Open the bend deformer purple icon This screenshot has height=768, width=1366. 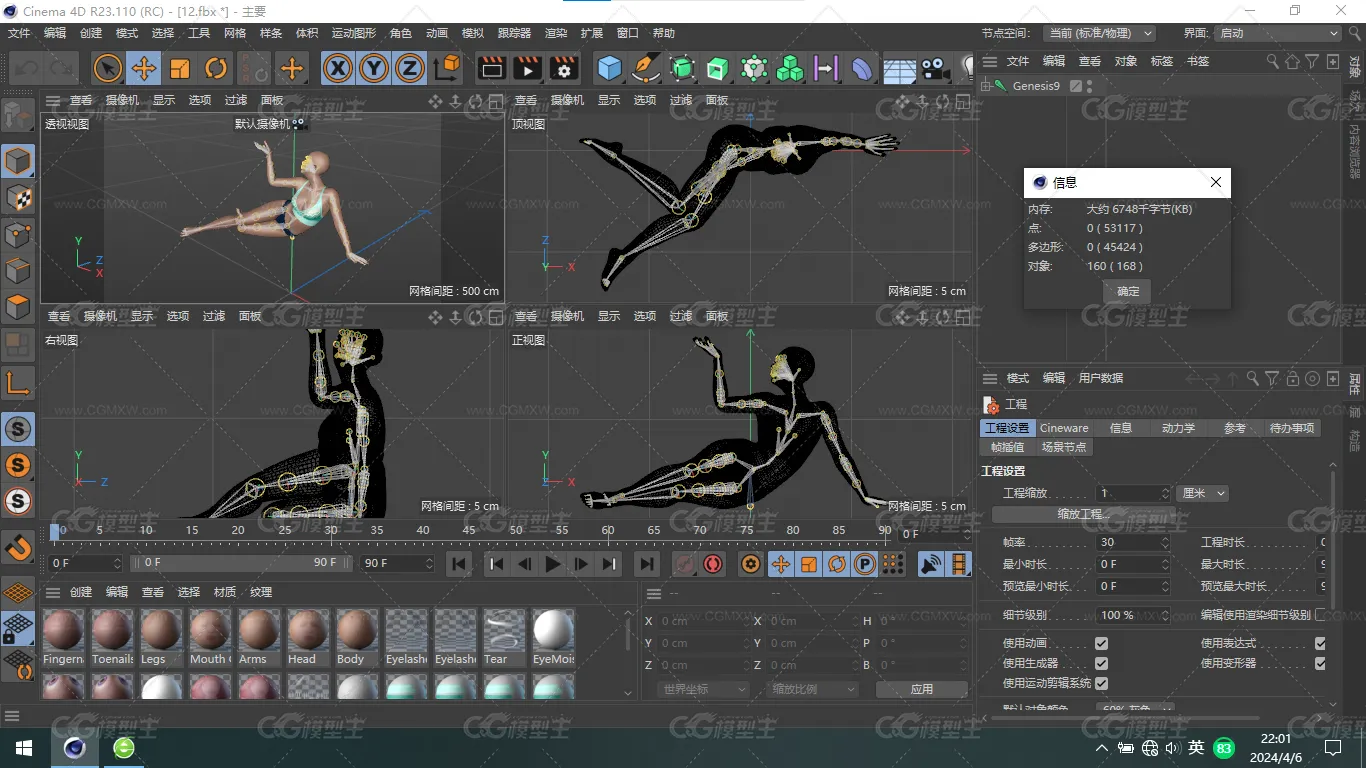coord(861,68)
